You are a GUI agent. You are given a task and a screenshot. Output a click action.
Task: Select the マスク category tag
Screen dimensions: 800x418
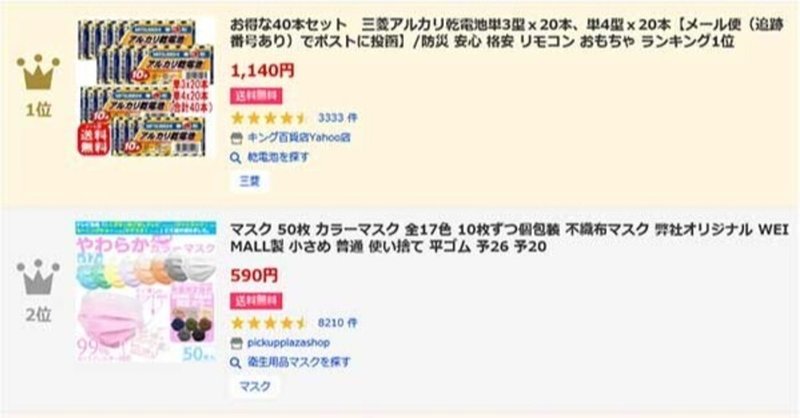255,386
